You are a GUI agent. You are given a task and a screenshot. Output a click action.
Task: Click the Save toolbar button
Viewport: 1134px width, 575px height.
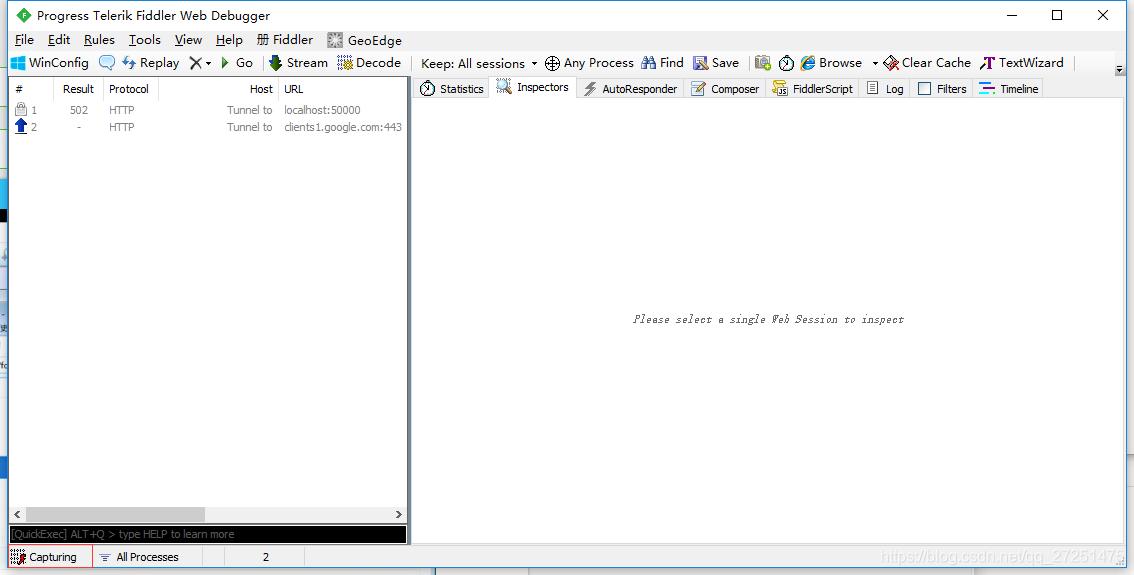pyautogui.click(x=716, y=63)
